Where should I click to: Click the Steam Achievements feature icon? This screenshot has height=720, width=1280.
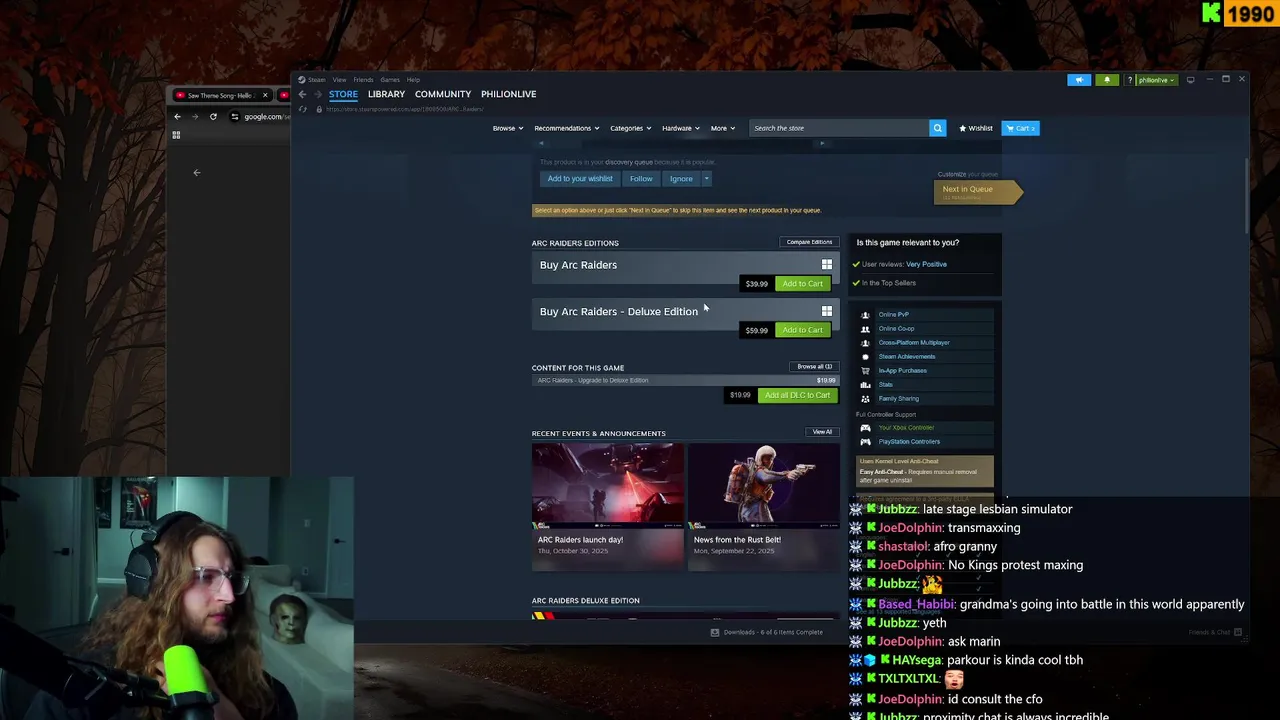tap(866, 357)
